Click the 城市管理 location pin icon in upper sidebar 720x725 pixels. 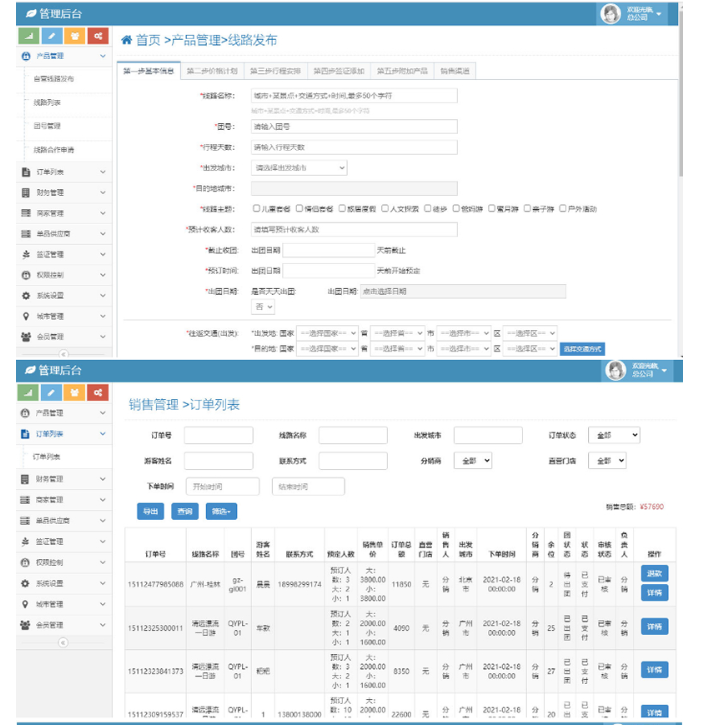pyautogui.click(x=25, y=316)
